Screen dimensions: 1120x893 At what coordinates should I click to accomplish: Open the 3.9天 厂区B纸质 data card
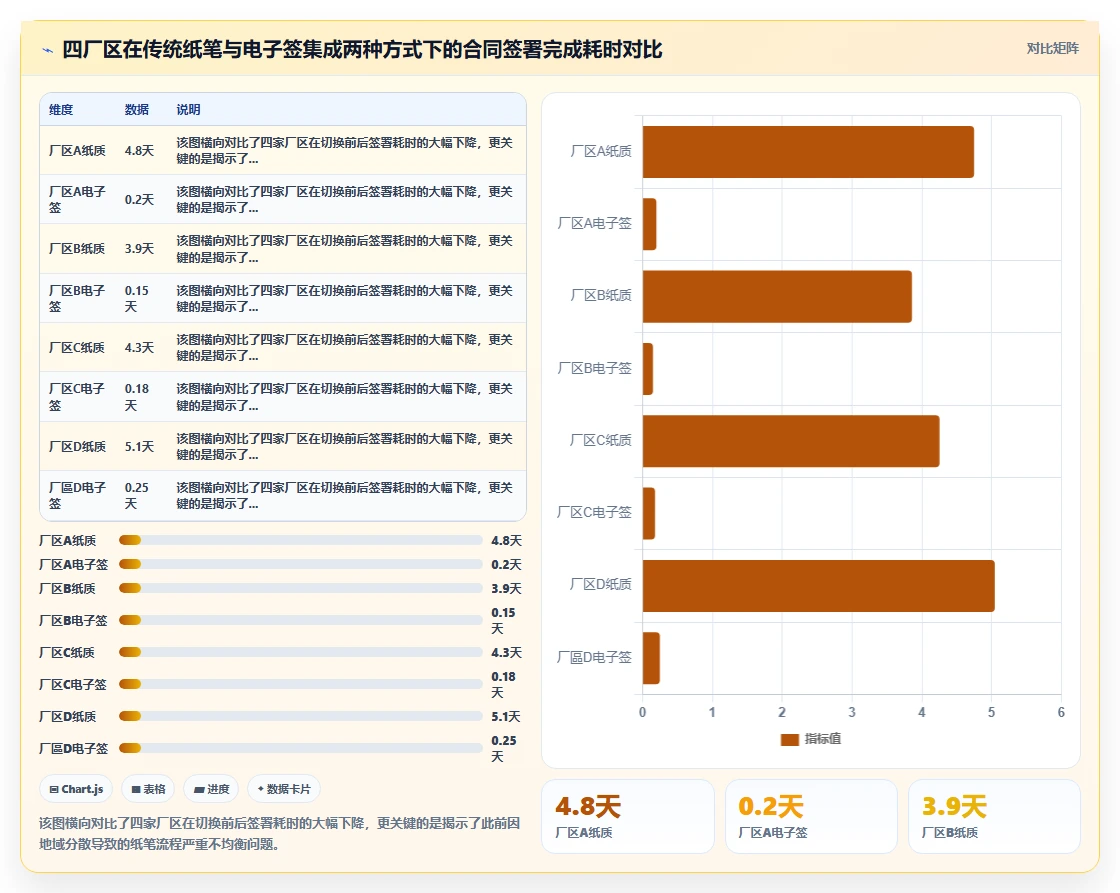coord(994,816)
